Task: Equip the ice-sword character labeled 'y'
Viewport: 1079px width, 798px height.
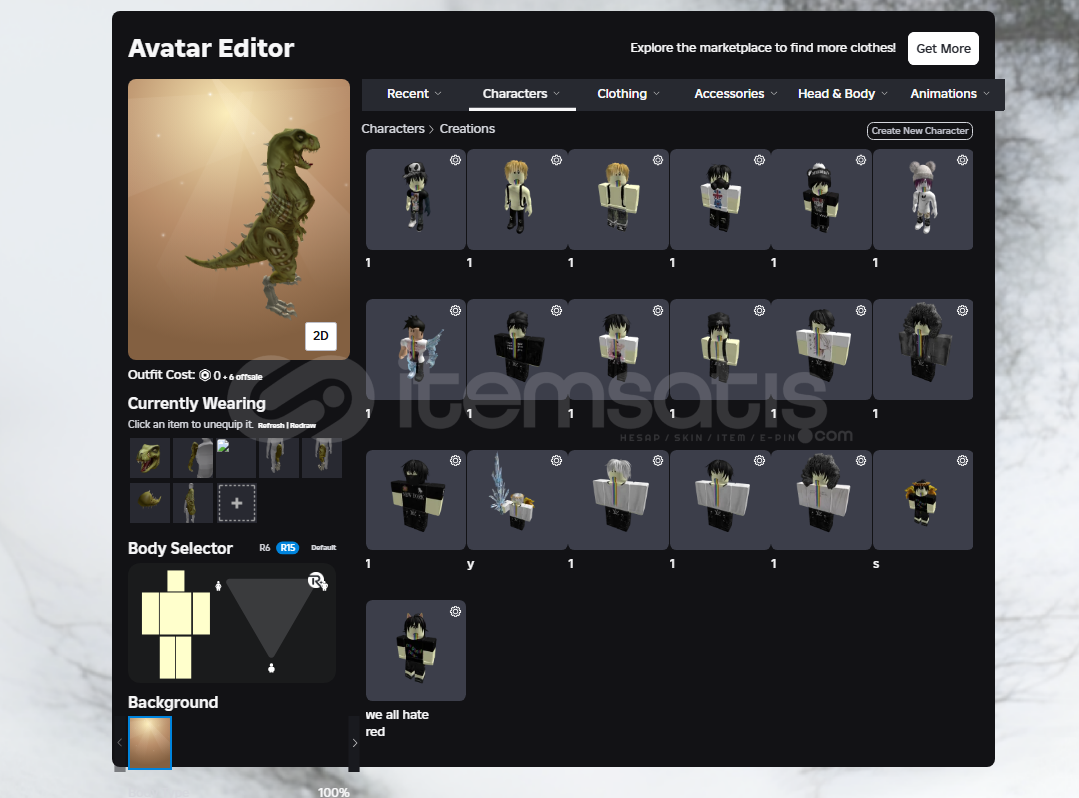Action: (517, 500)
